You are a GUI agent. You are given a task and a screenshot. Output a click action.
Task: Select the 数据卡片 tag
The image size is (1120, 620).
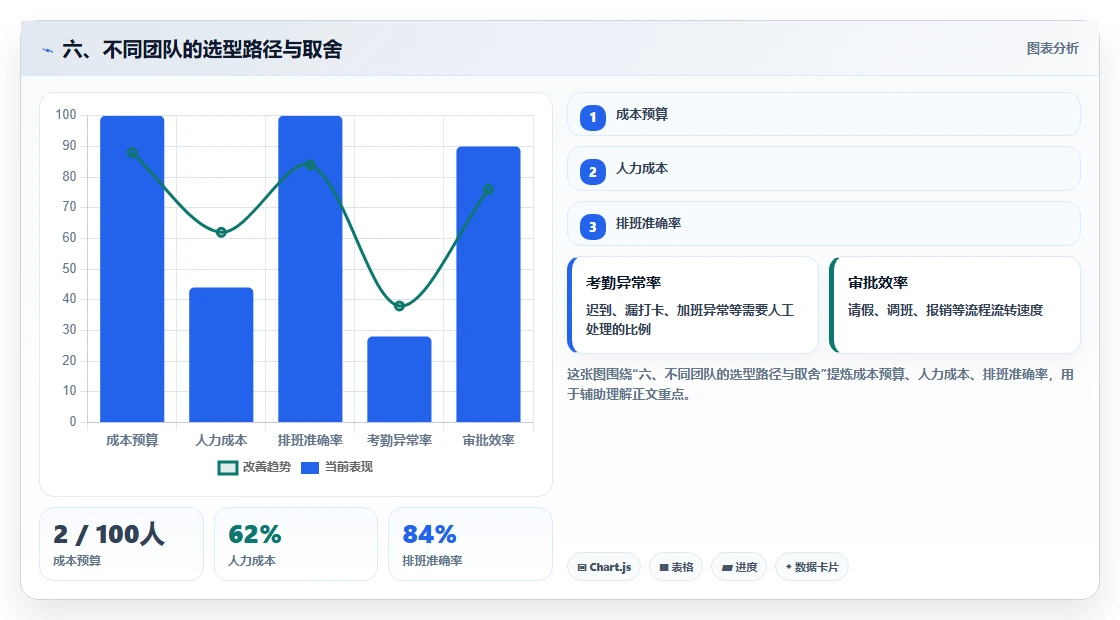811,566
